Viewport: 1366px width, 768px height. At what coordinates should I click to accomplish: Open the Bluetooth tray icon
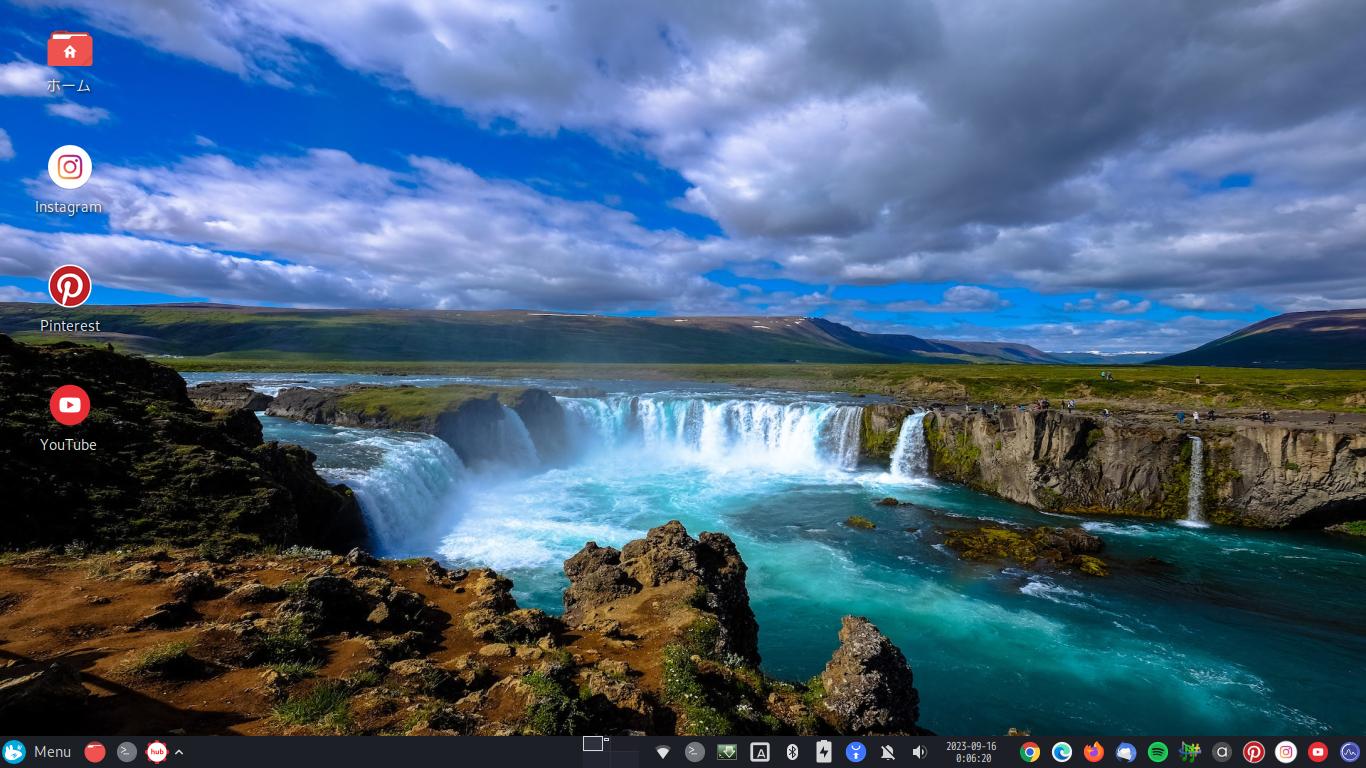tap(792, 752)
